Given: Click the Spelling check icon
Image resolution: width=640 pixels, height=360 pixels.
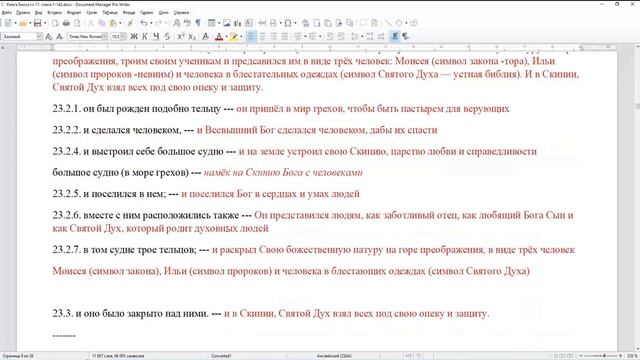Looking at the screenshot, I should [x=187, y=23].
